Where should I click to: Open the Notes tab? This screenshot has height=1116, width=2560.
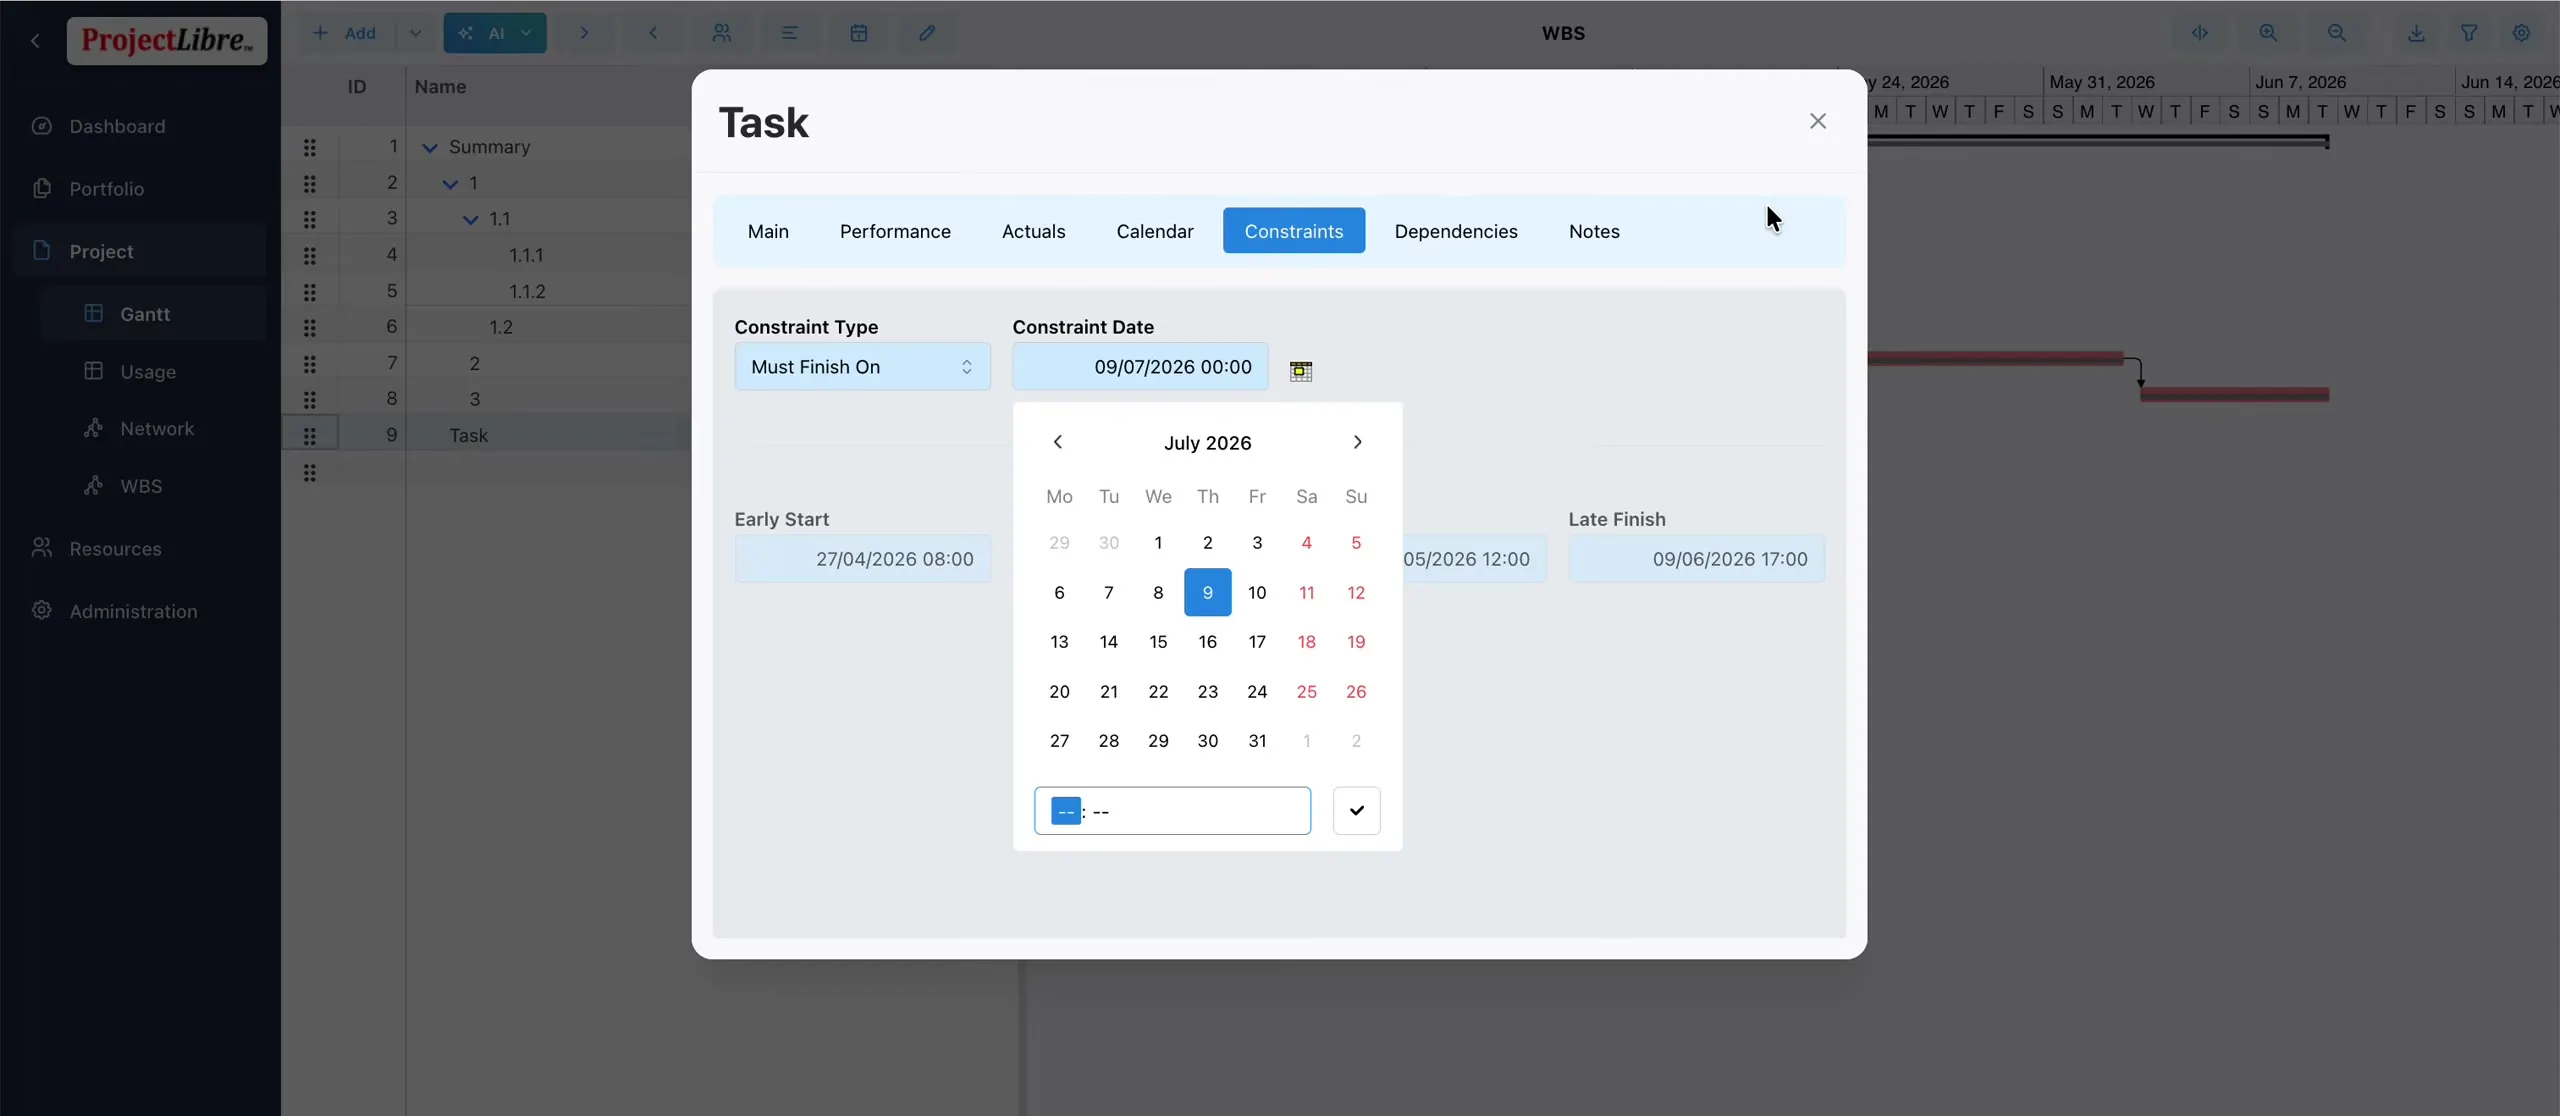[1594, 231]
